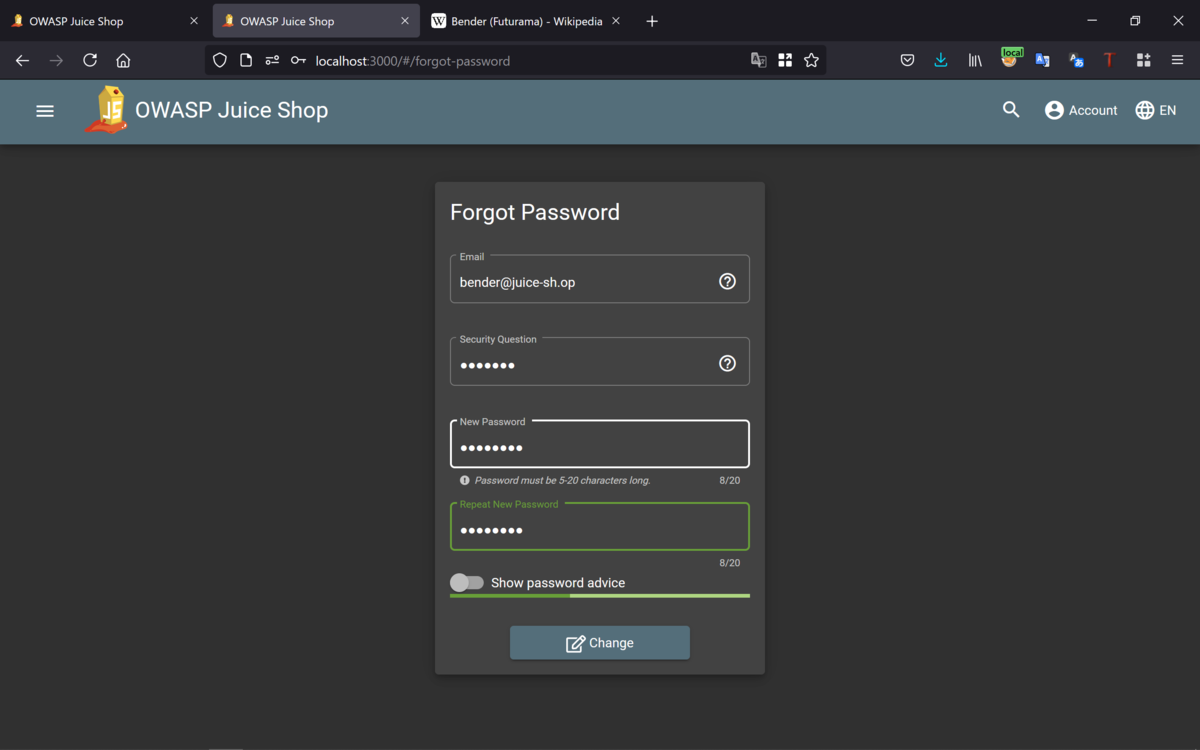Focus the Repeat New Password field
The height and width of the screenshot is (750, 1200).
click(600, 527)
